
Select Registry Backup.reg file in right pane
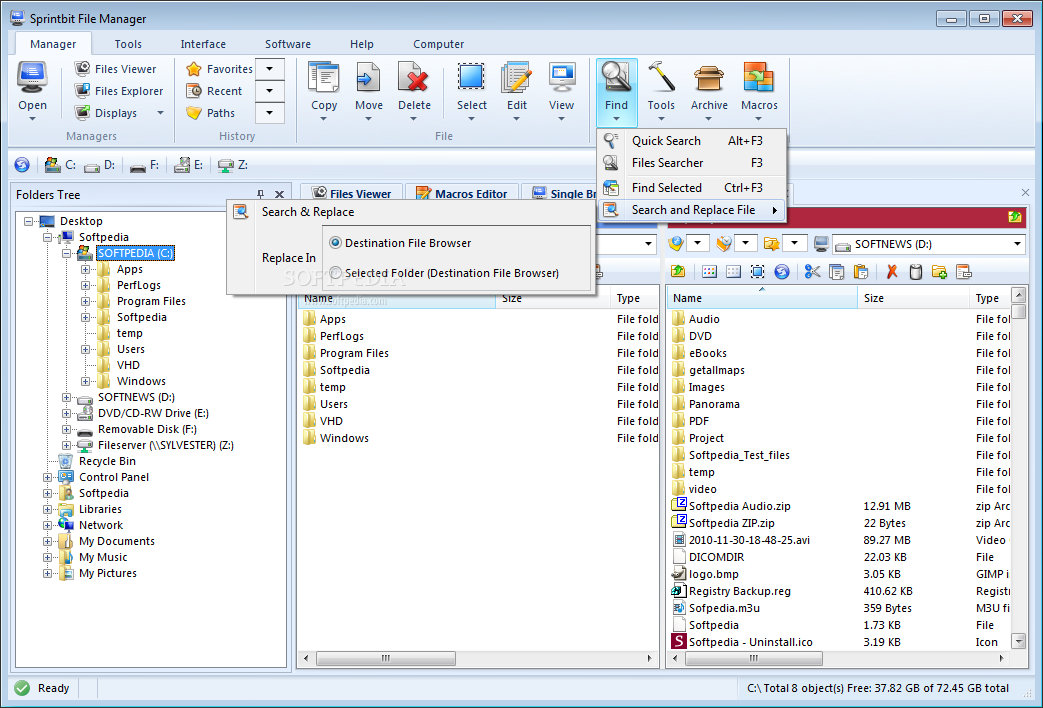[739, 591]
